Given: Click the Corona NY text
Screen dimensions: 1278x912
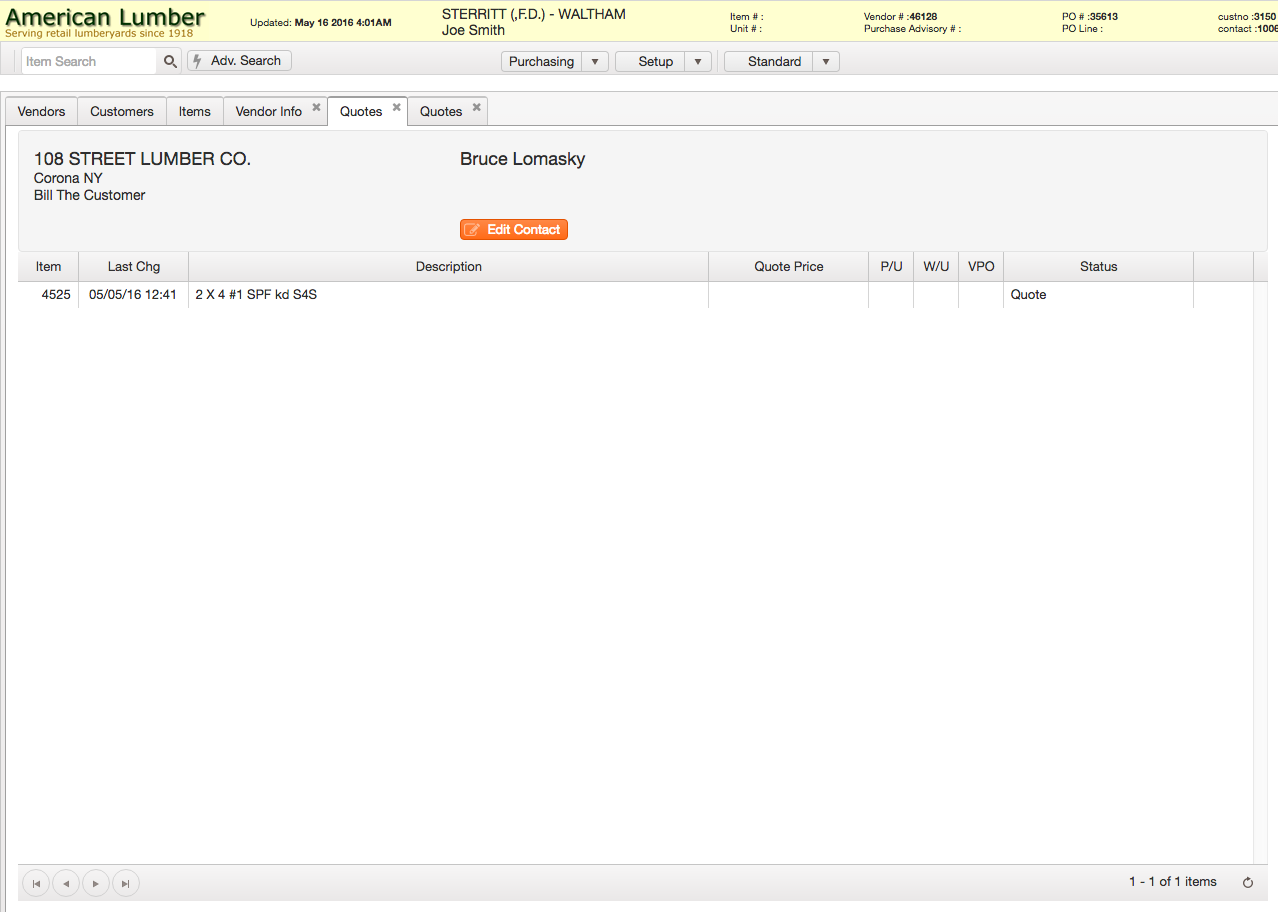Looking at the screenshot, I should coord(68,178).
